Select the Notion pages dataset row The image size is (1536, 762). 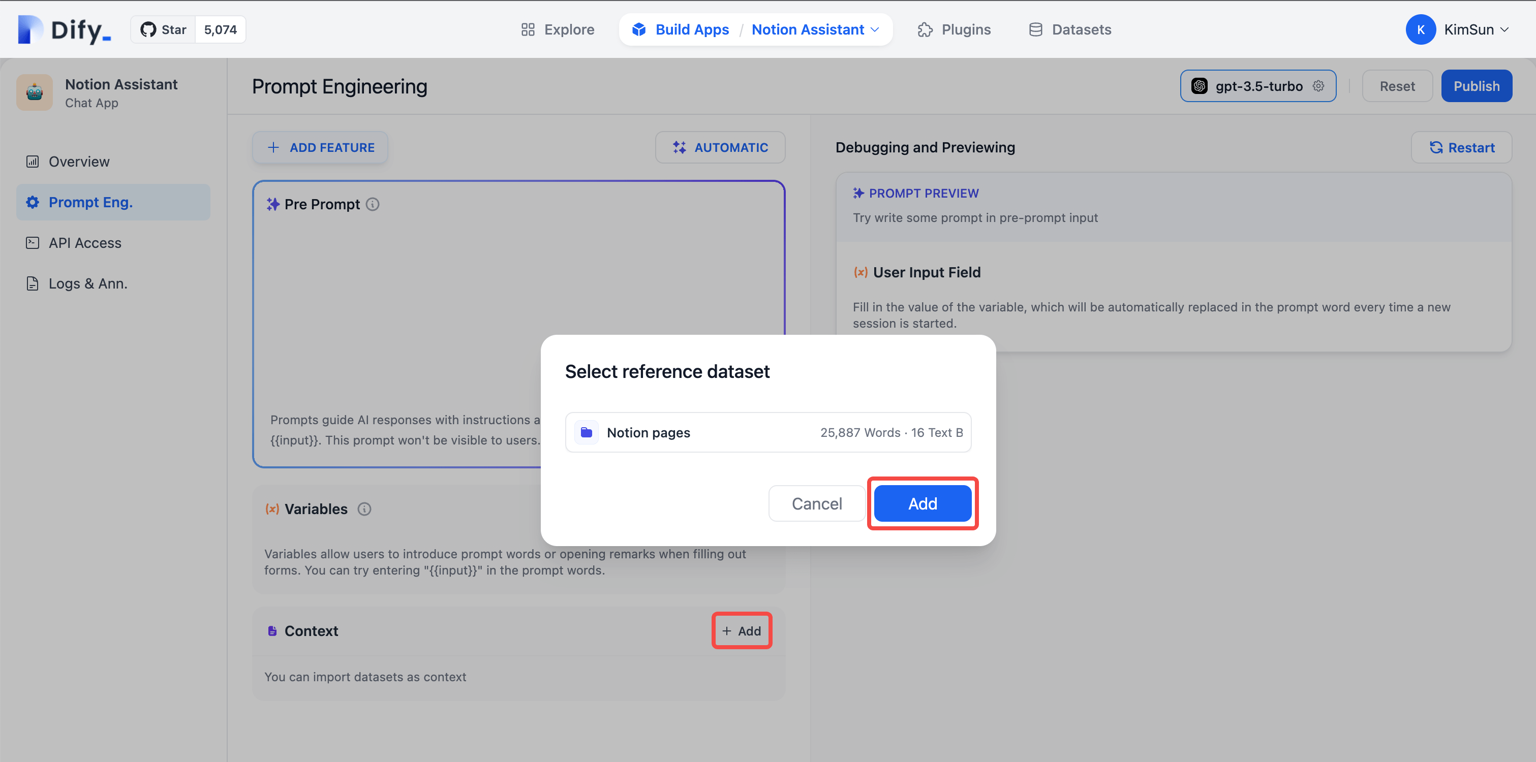tap(768, 433)
